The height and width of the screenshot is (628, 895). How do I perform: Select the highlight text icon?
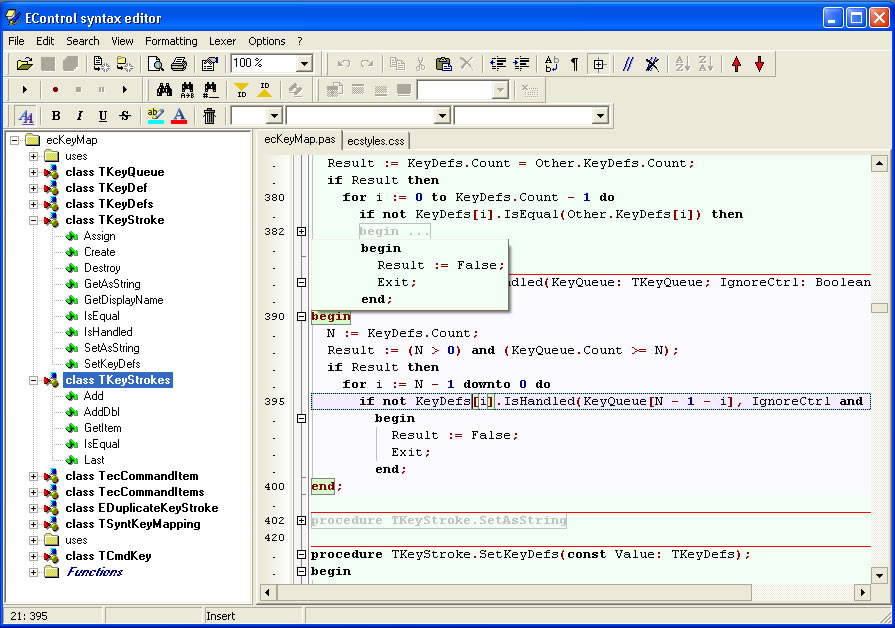[156, 117]
